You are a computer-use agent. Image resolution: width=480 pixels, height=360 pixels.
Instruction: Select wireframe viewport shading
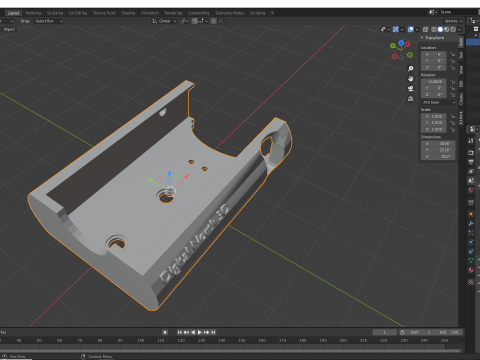click(434, 29)
